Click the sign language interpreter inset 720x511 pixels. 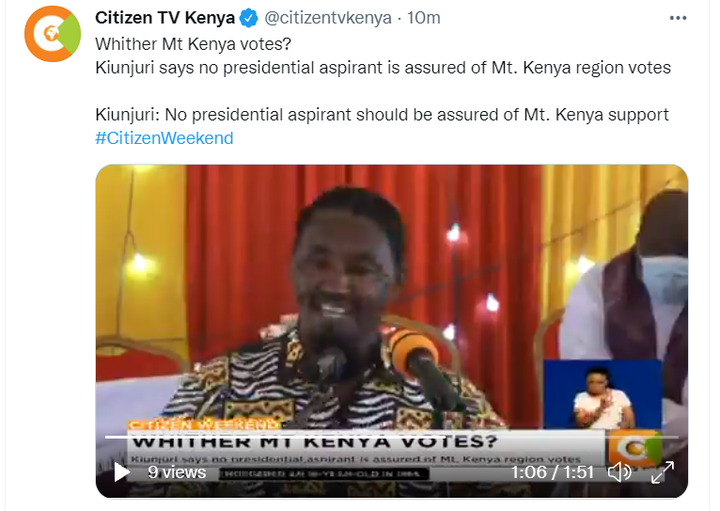point(602,394)
